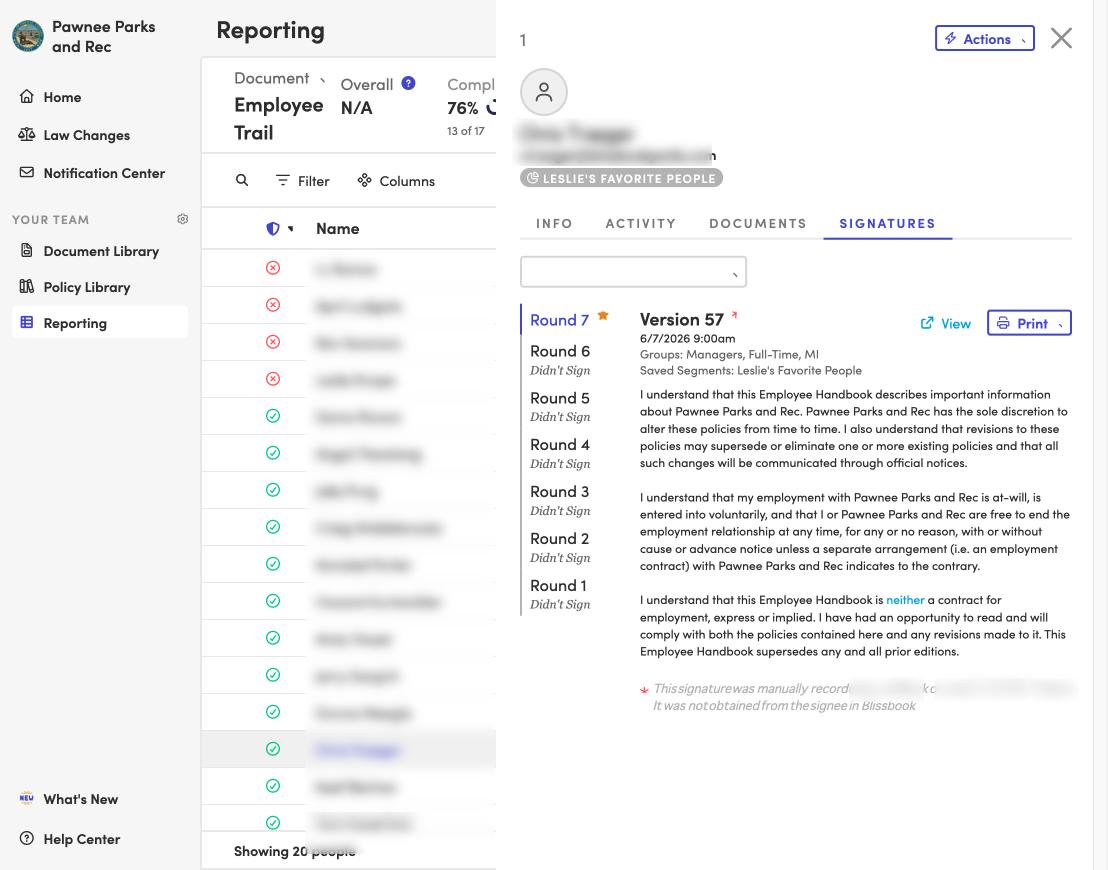The height and width of the screenshot is (870, 1108).
Task: Open the Help Center
Action: [69, 839]
